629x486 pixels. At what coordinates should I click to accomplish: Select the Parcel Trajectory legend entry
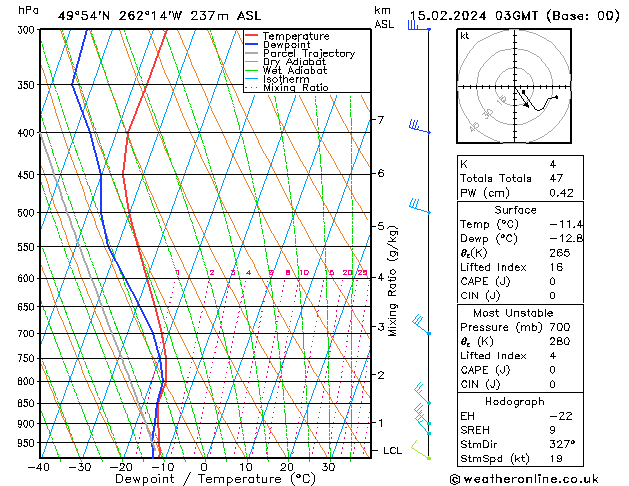point(308,54)
